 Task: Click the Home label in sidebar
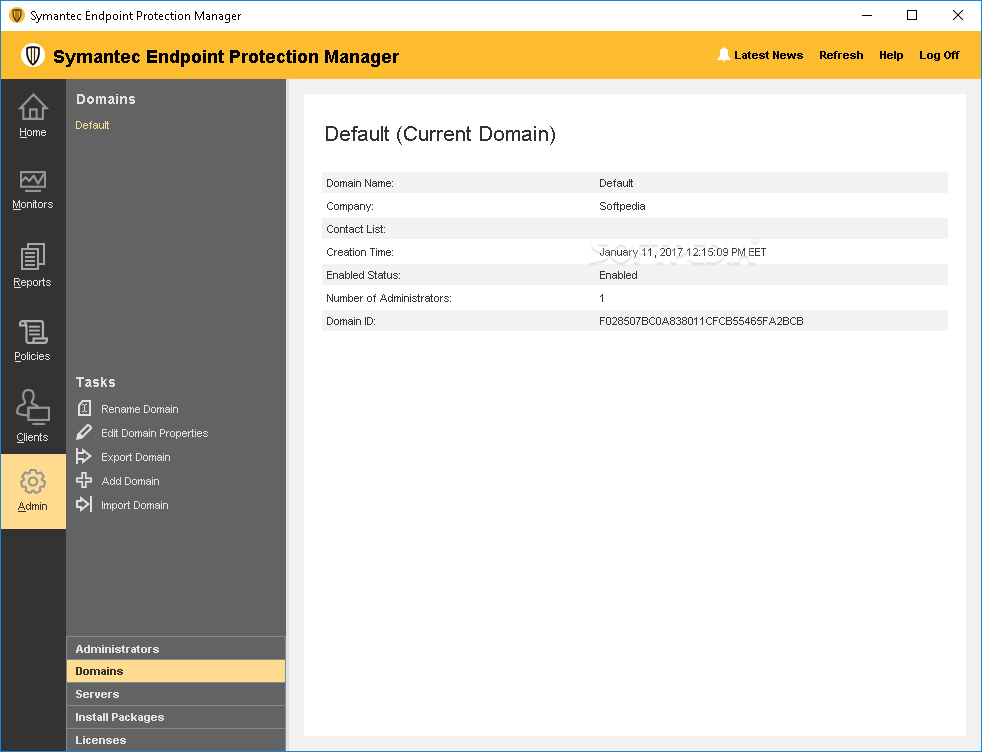coord(33,132)
